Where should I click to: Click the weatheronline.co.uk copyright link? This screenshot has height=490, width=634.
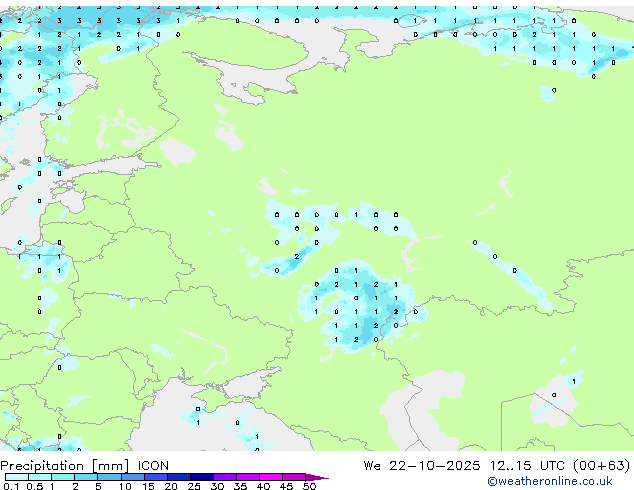click(x=549, y=481)
